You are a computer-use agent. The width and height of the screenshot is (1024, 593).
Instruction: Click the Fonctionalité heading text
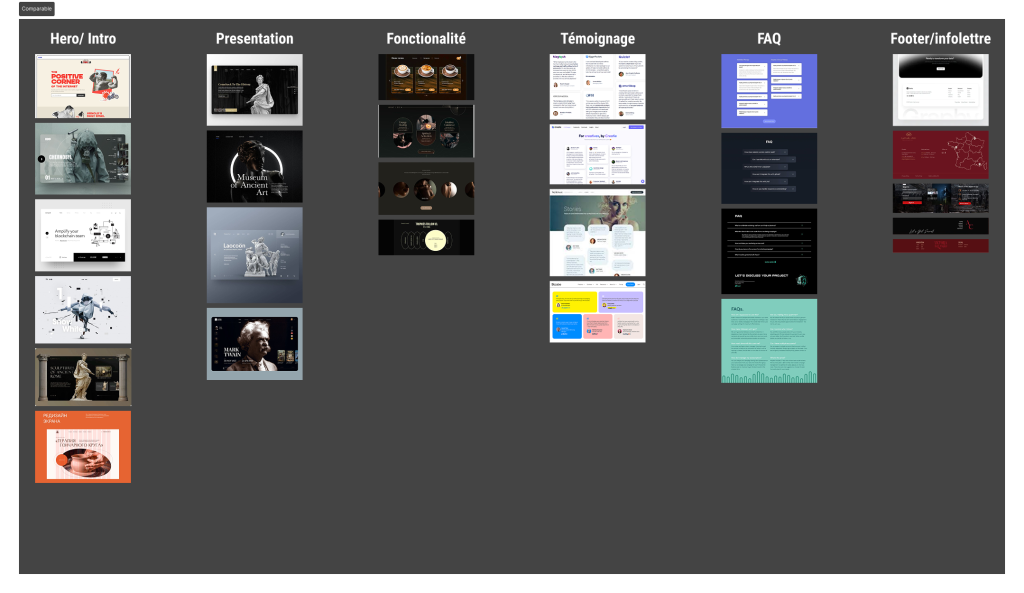click(426, 39)
